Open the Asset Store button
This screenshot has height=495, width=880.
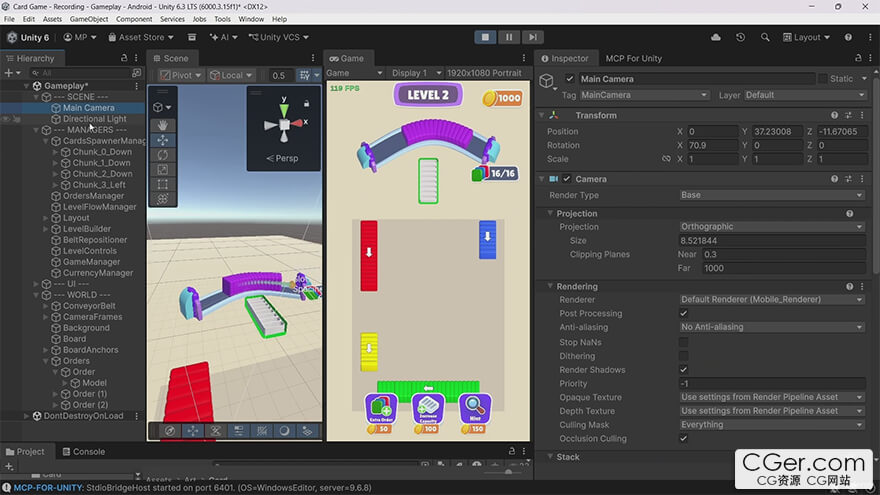coord(141,37)
